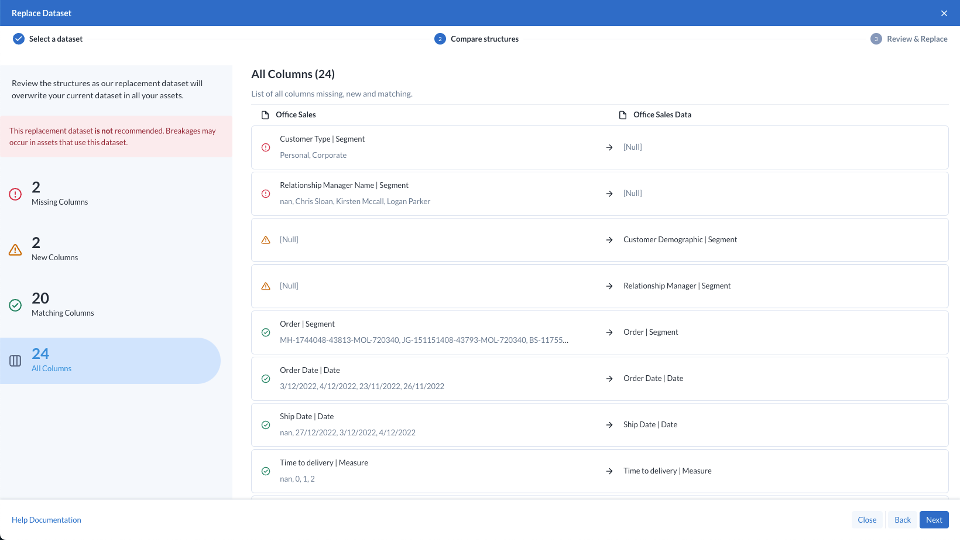Open the Help Documentation link
This screenshot has height=540, width=960.
(x=46, y=520)
